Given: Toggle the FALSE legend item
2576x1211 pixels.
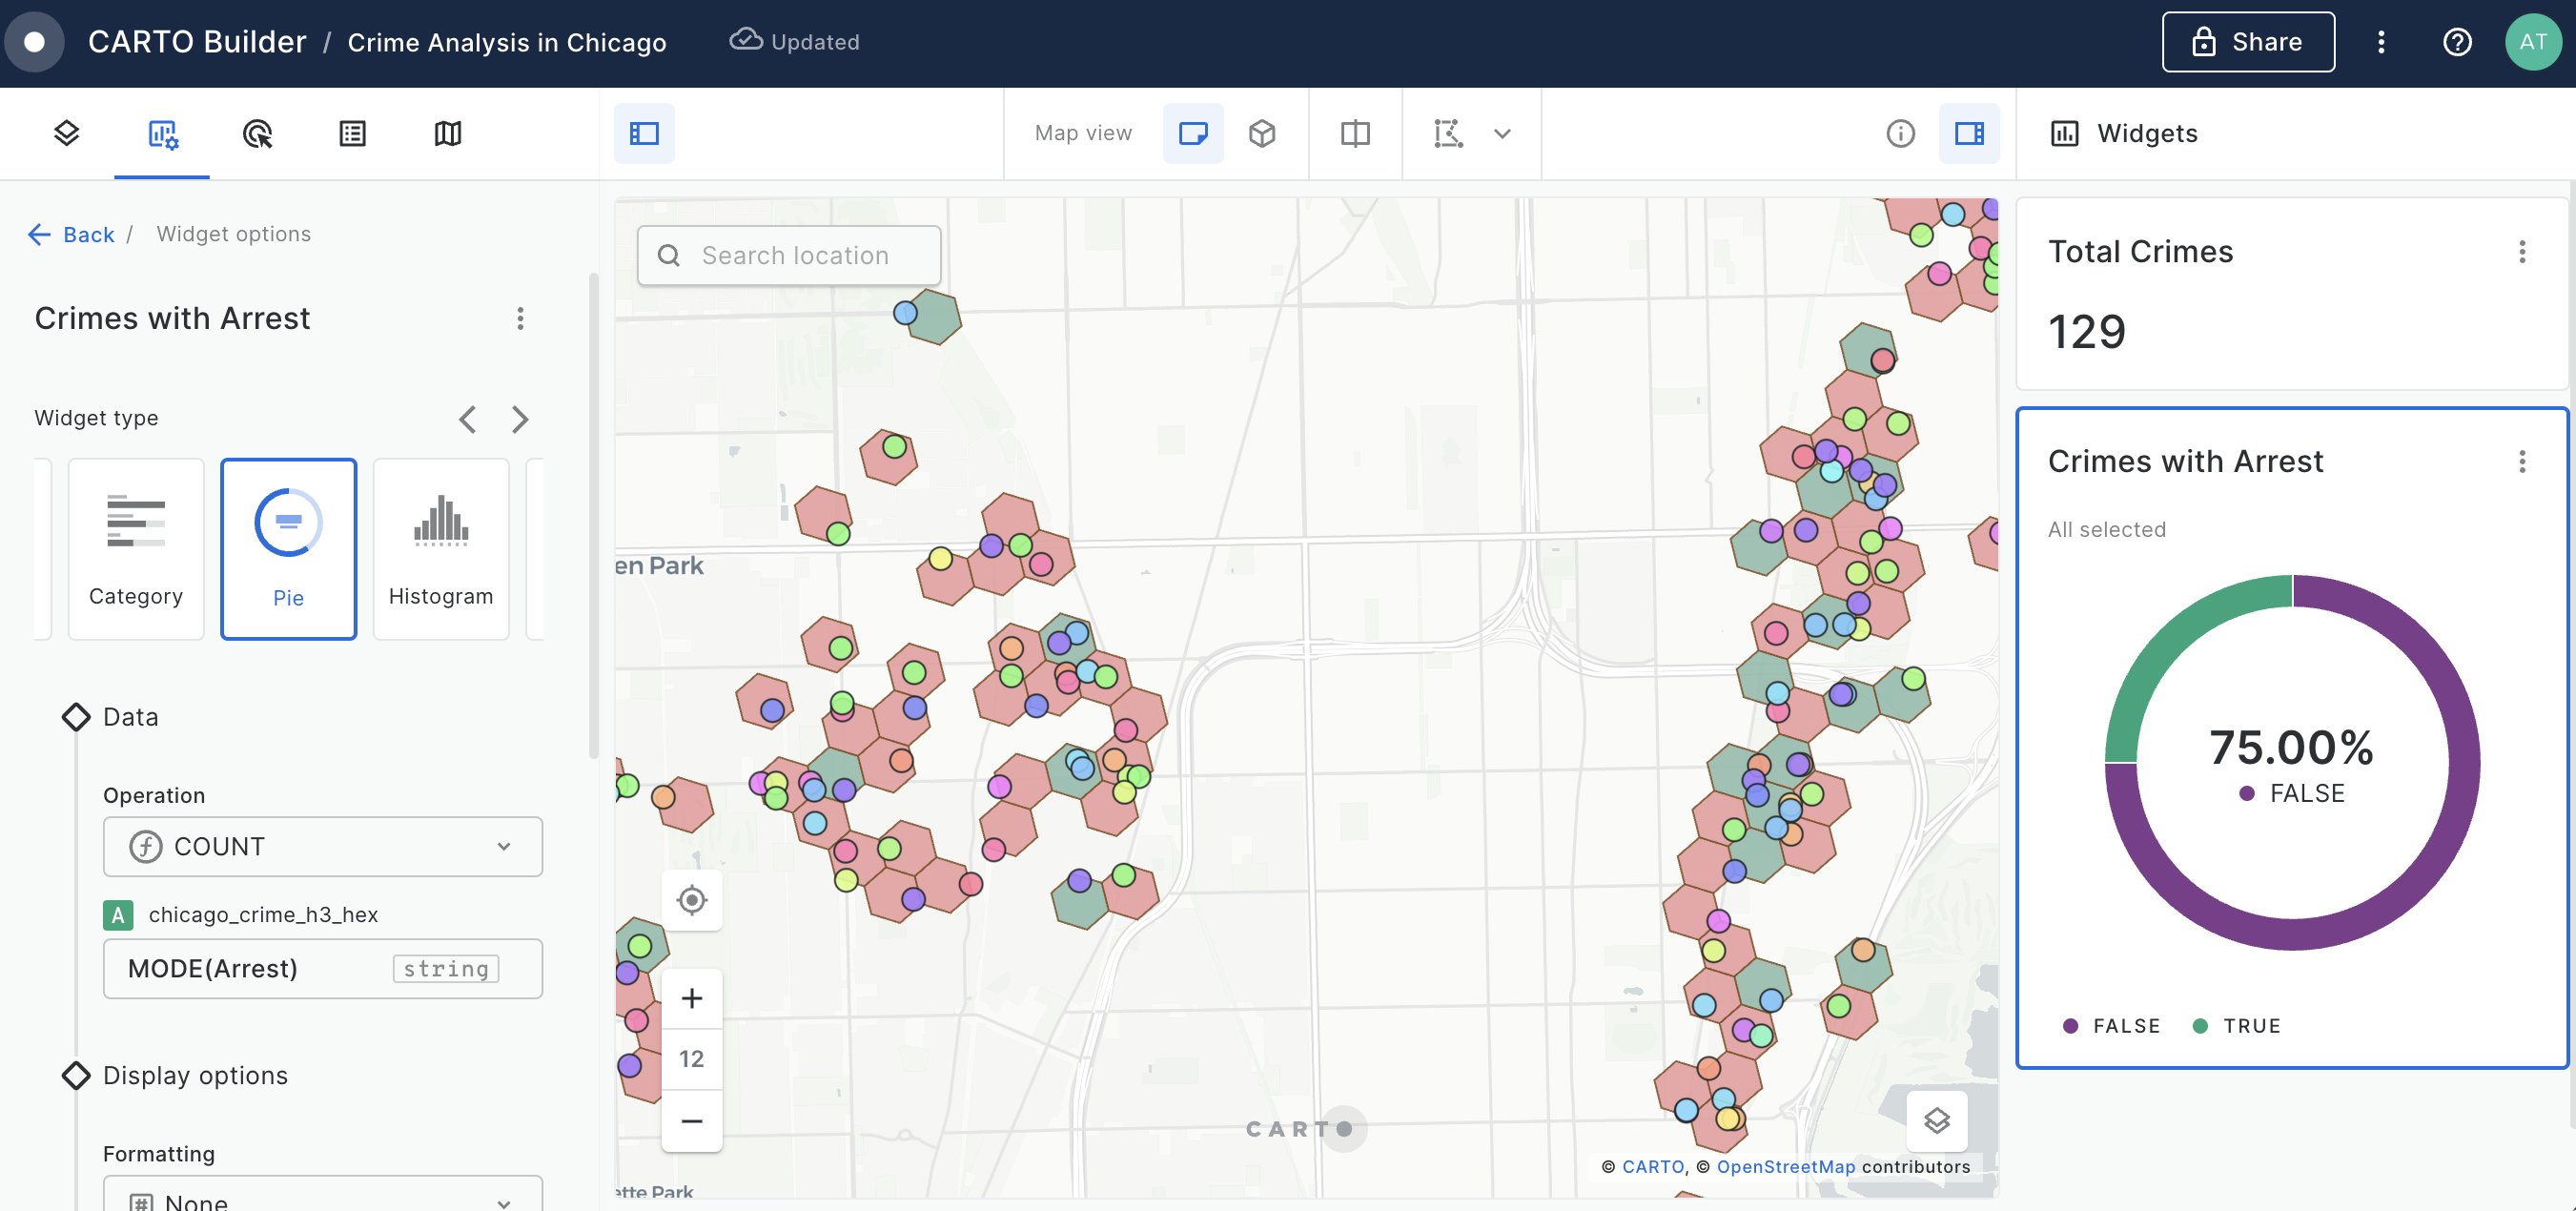Looking at the screenshot, I should click(2111, 1025).
